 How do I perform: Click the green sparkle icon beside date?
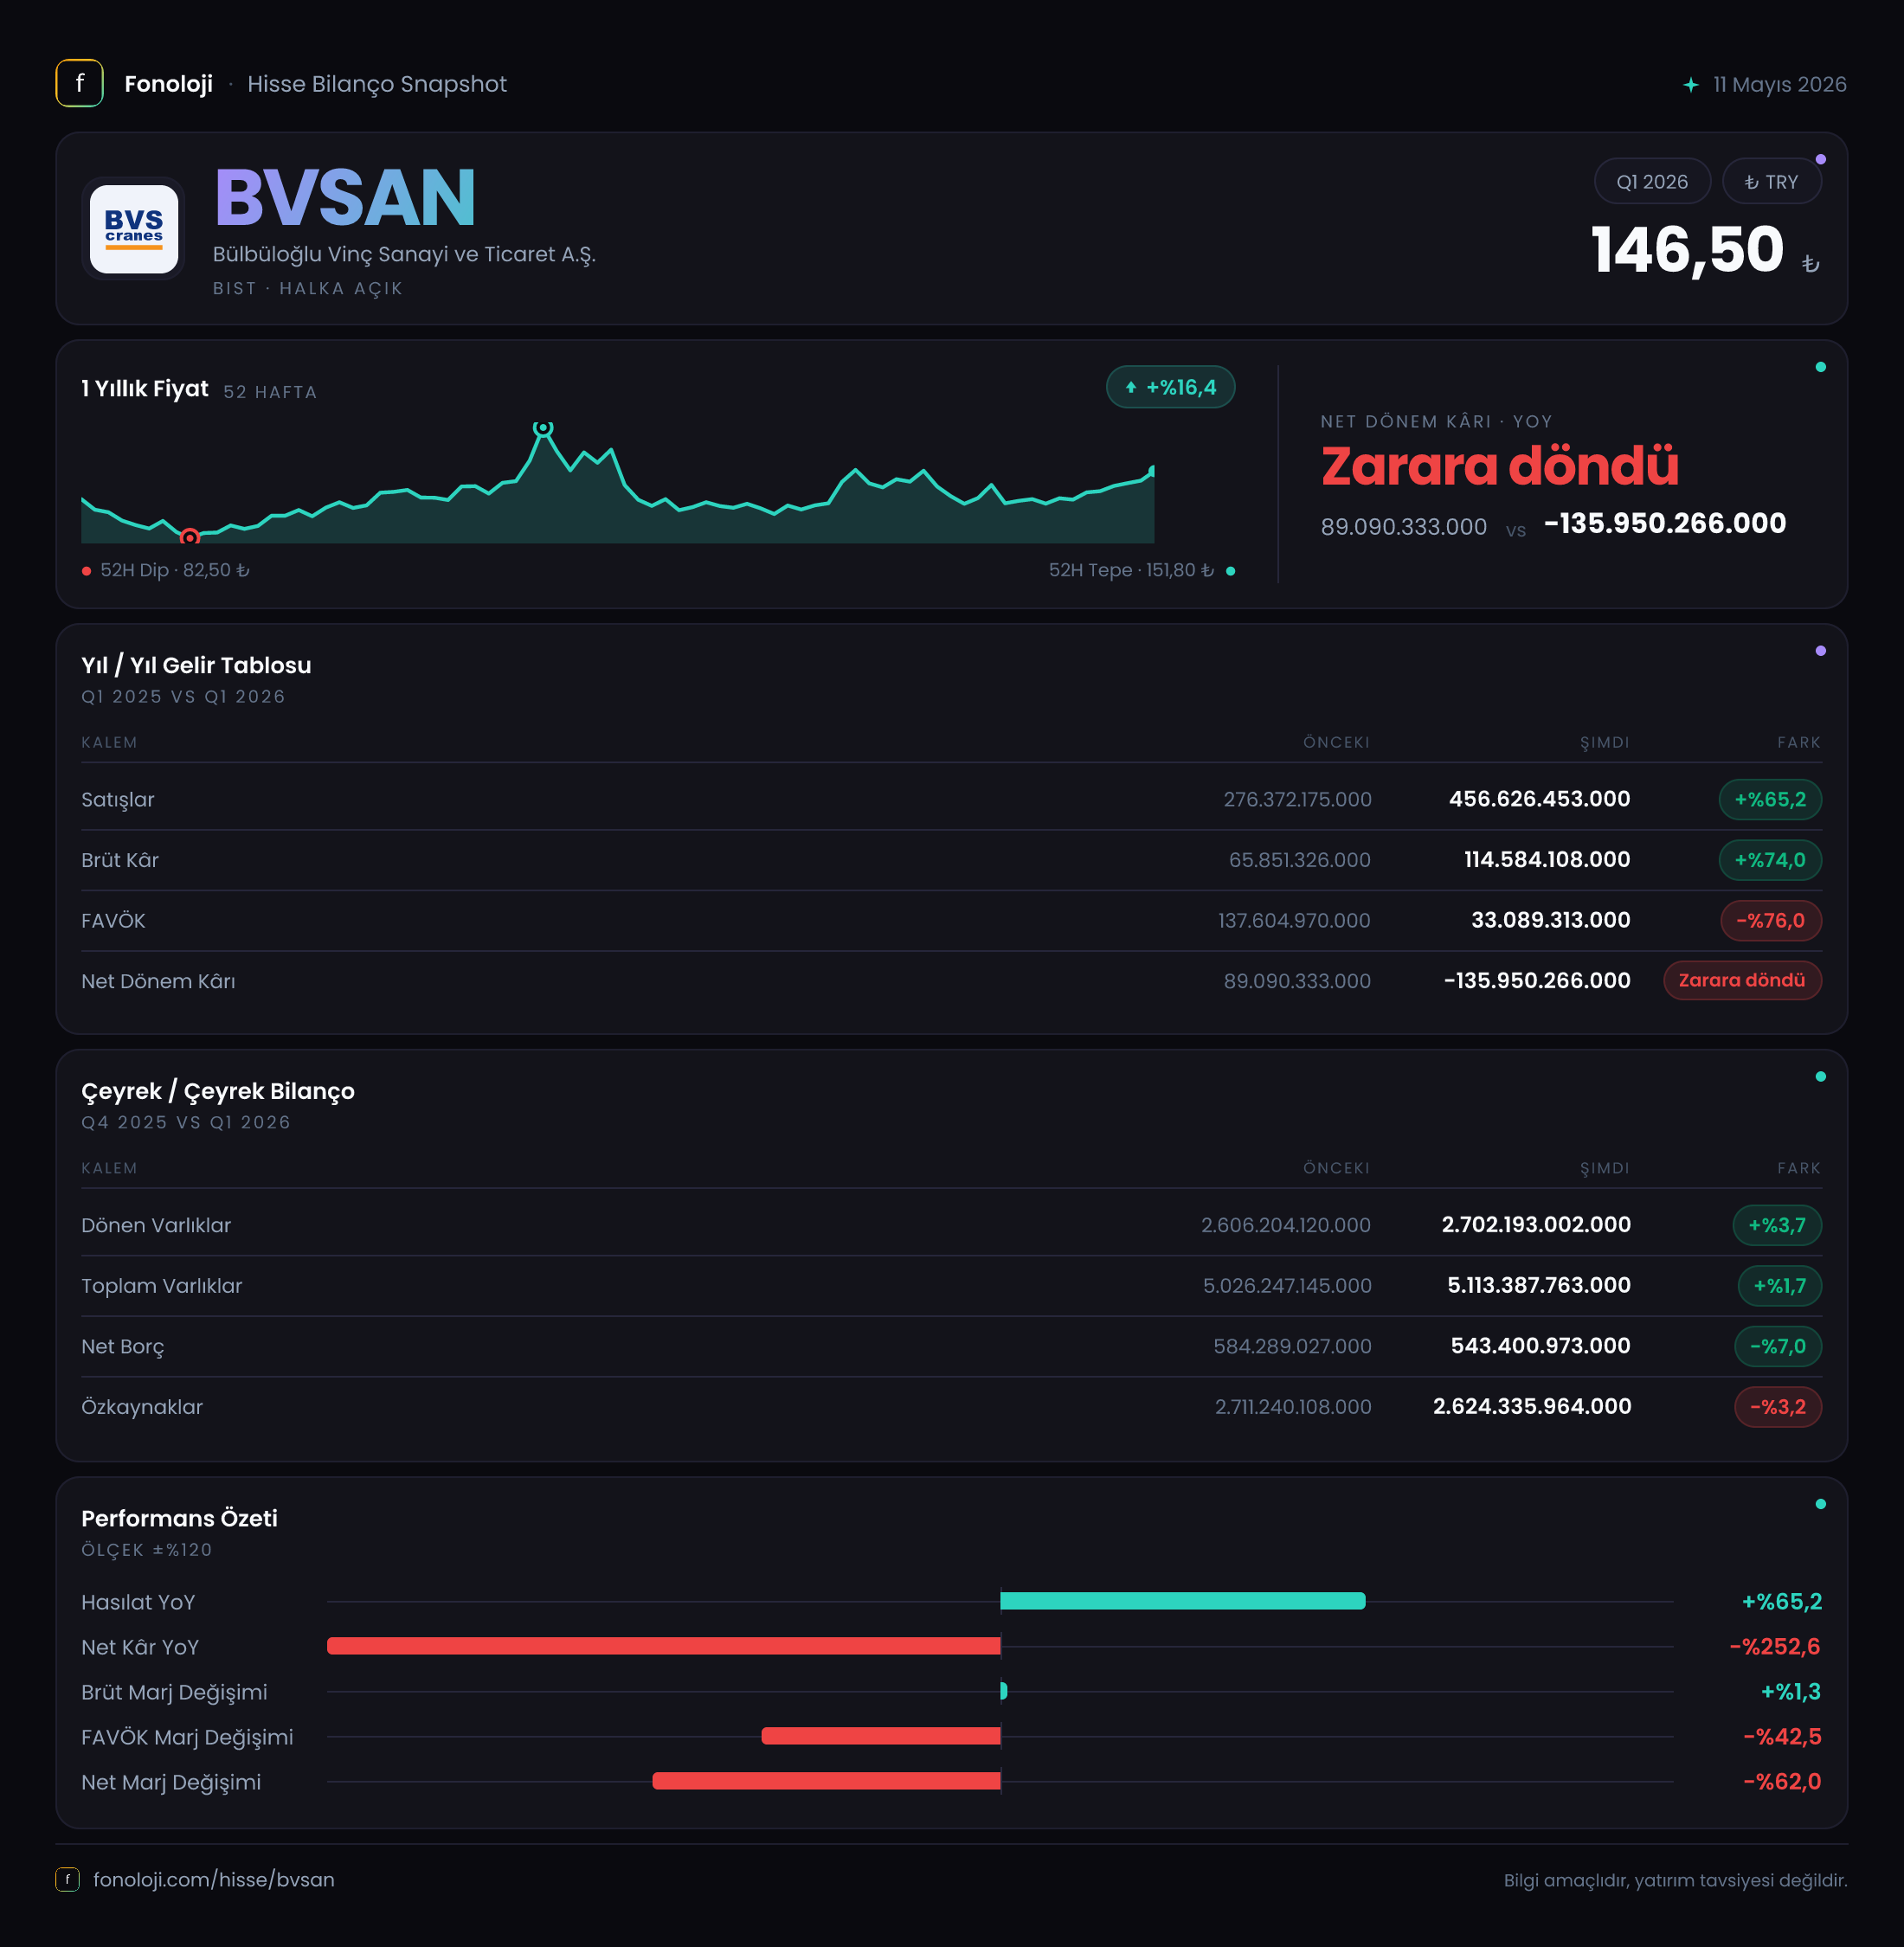click(x=1690, y=85)
